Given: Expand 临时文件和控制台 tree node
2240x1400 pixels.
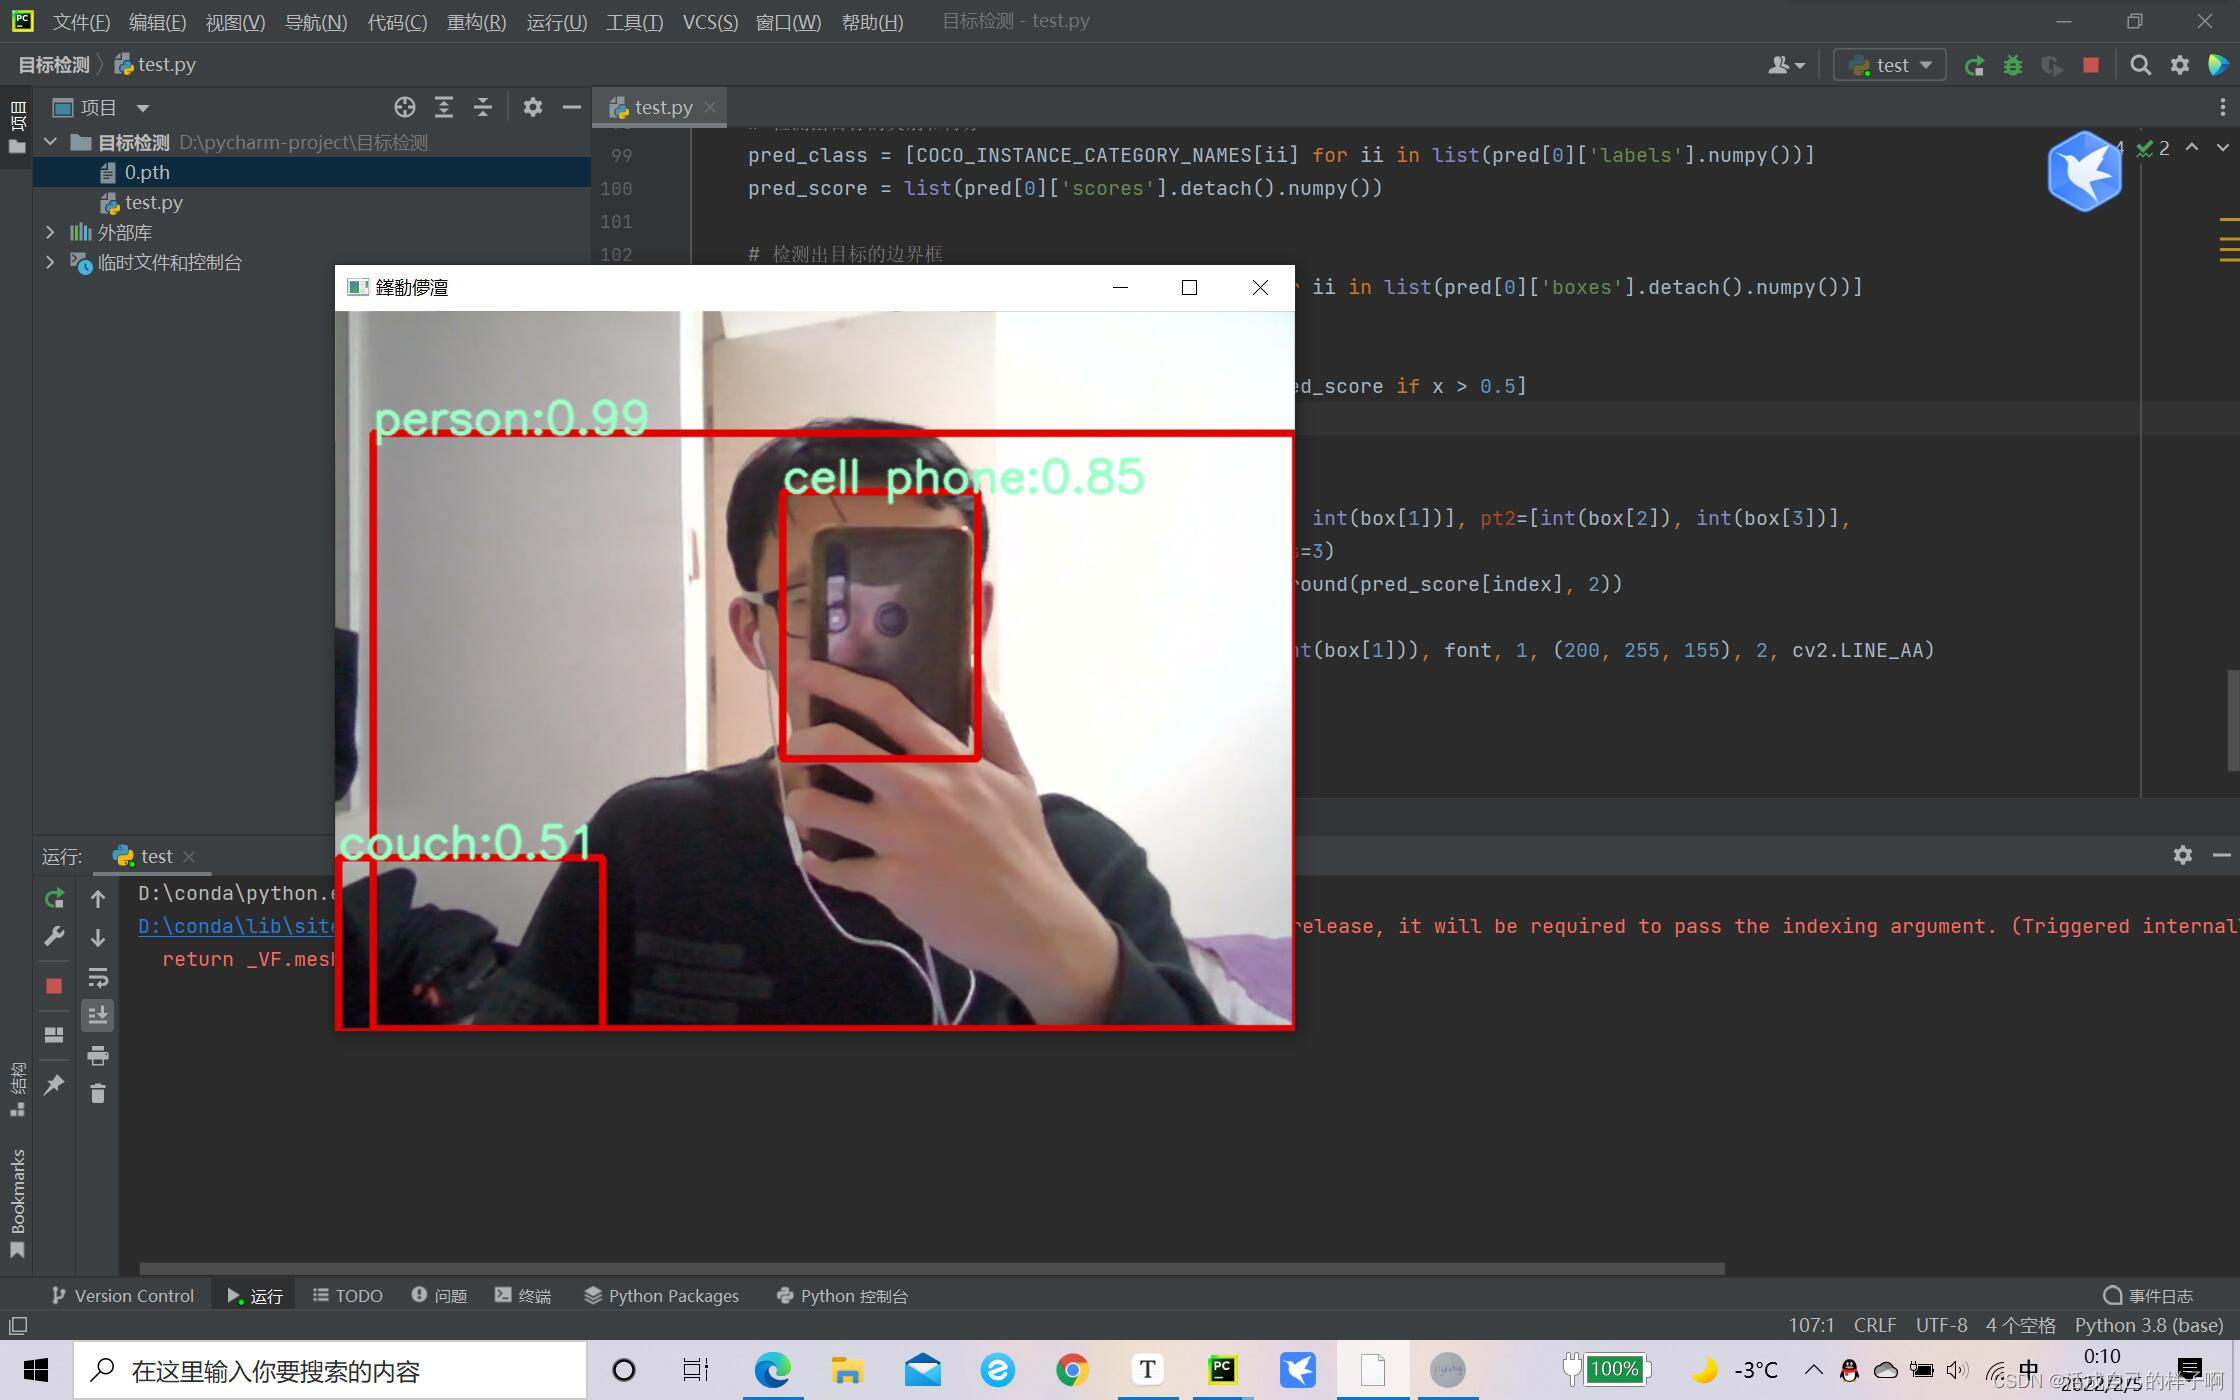Looking at the screenshot, I should click(50, 262).
